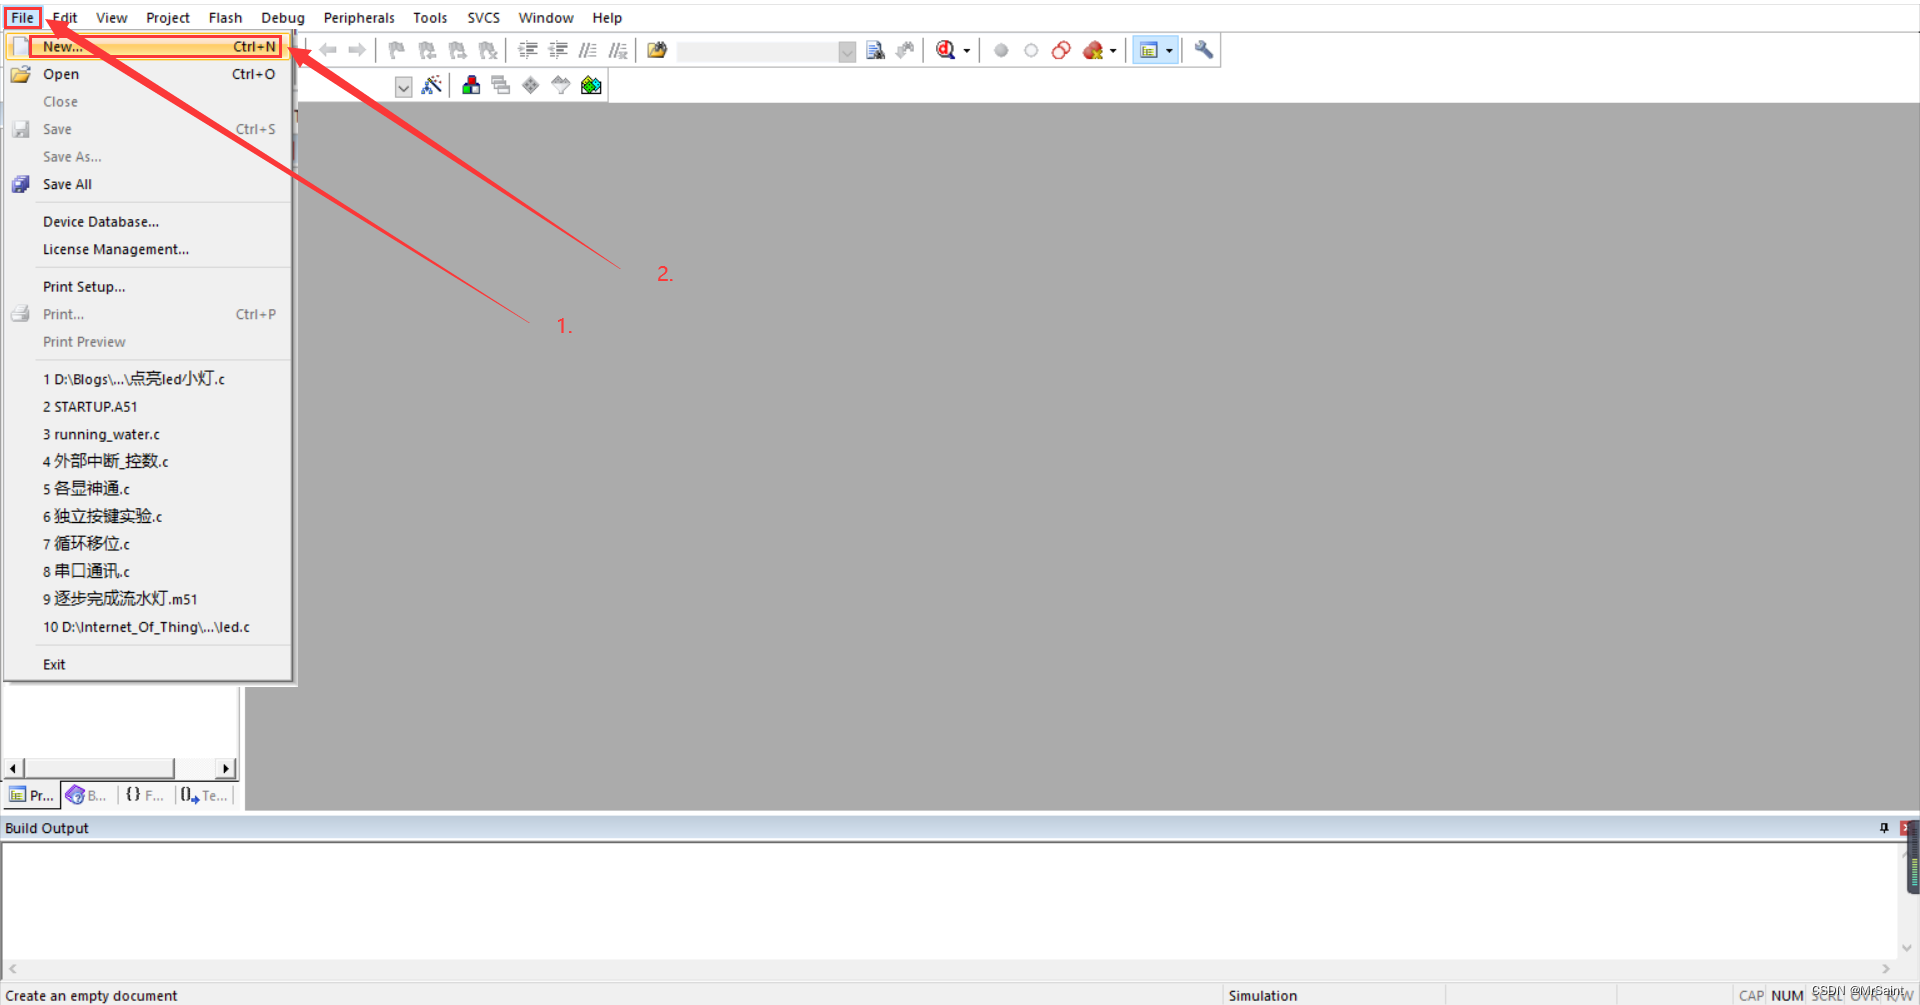This screenshot has height=1005, width=1920.
Task: Open the Kill Breakpoints dropdown arrow
Action: tap(1113, 51)
